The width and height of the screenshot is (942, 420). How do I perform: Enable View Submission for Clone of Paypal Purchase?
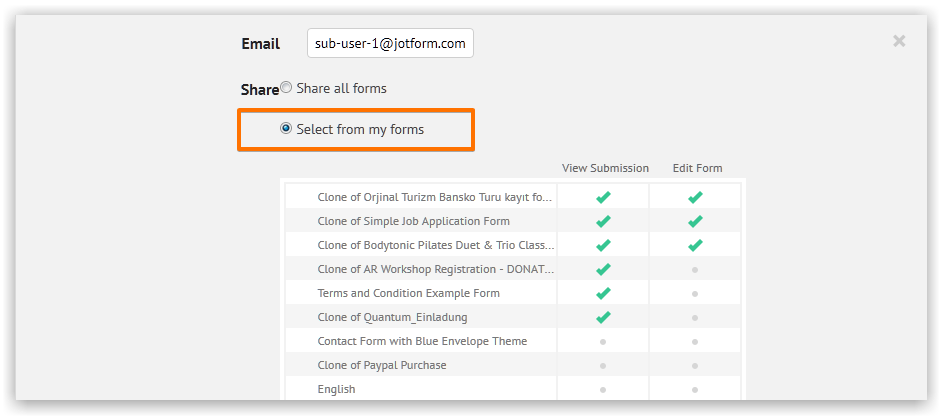602,365
